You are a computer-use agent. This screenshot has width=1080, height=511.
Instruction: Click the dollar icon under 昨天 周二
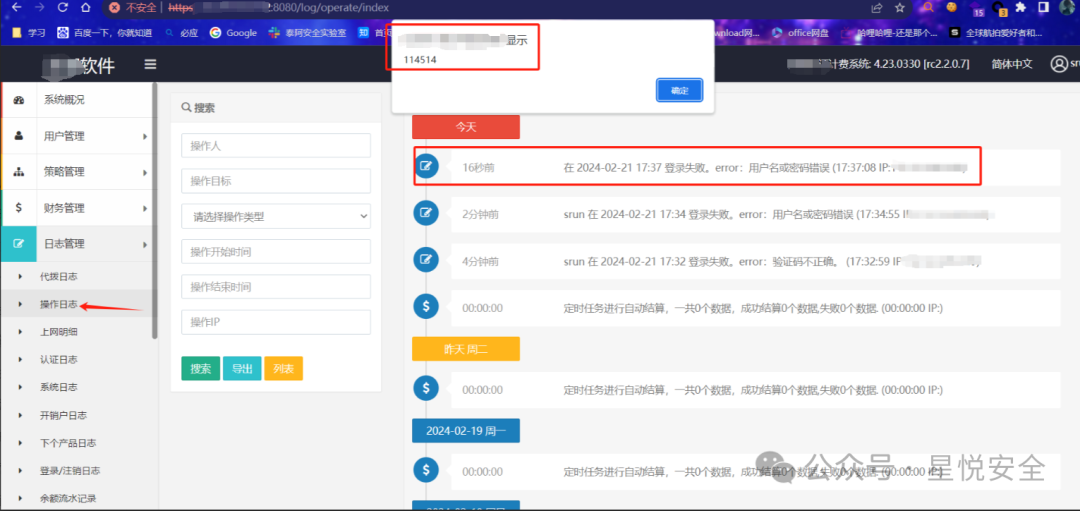tap(426, 388)
